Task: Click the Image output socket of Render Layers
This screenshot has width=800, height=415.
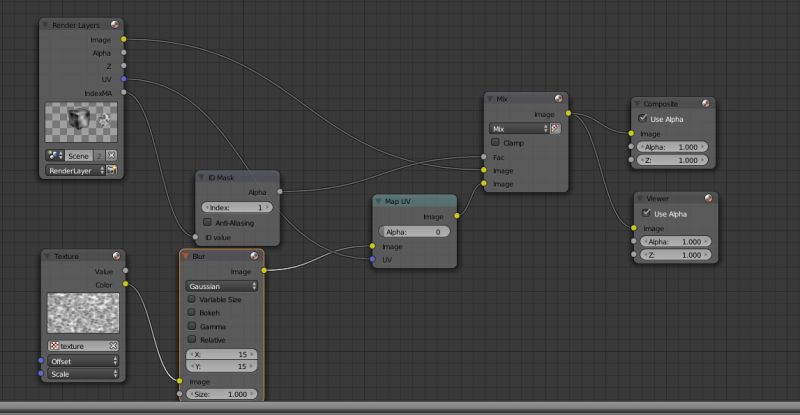Action: [x=123, y=39]
